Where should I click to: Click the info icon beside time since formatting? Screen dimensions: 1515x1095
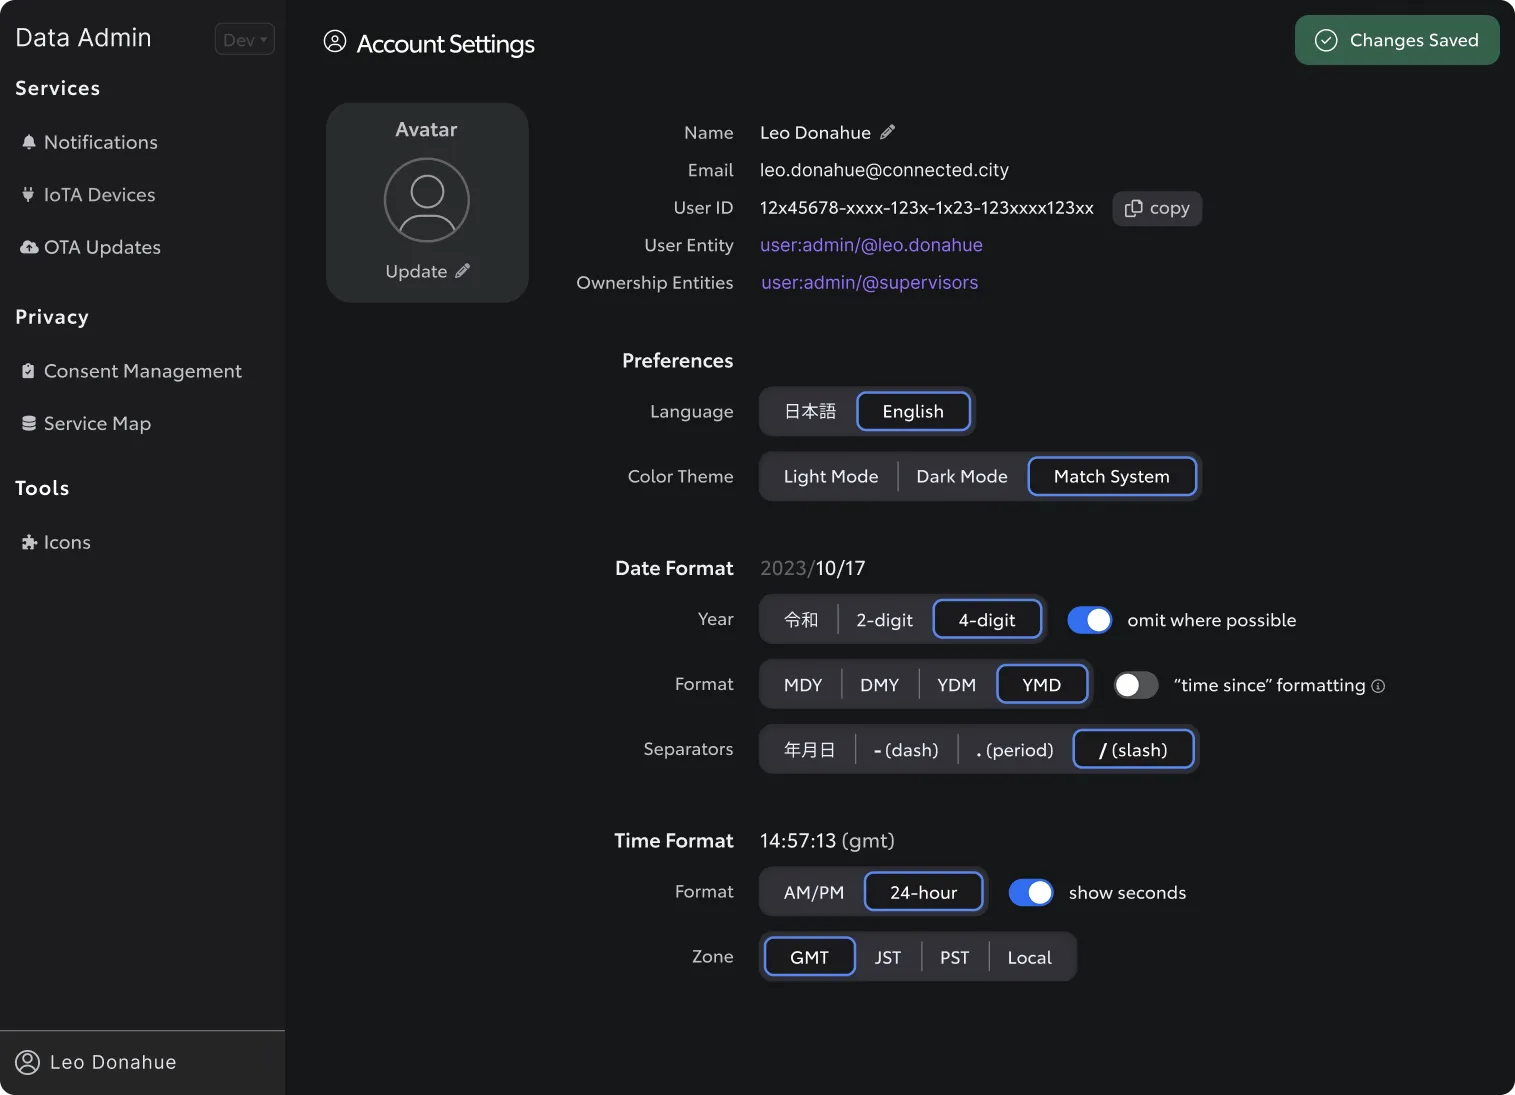pos(1378,686)
